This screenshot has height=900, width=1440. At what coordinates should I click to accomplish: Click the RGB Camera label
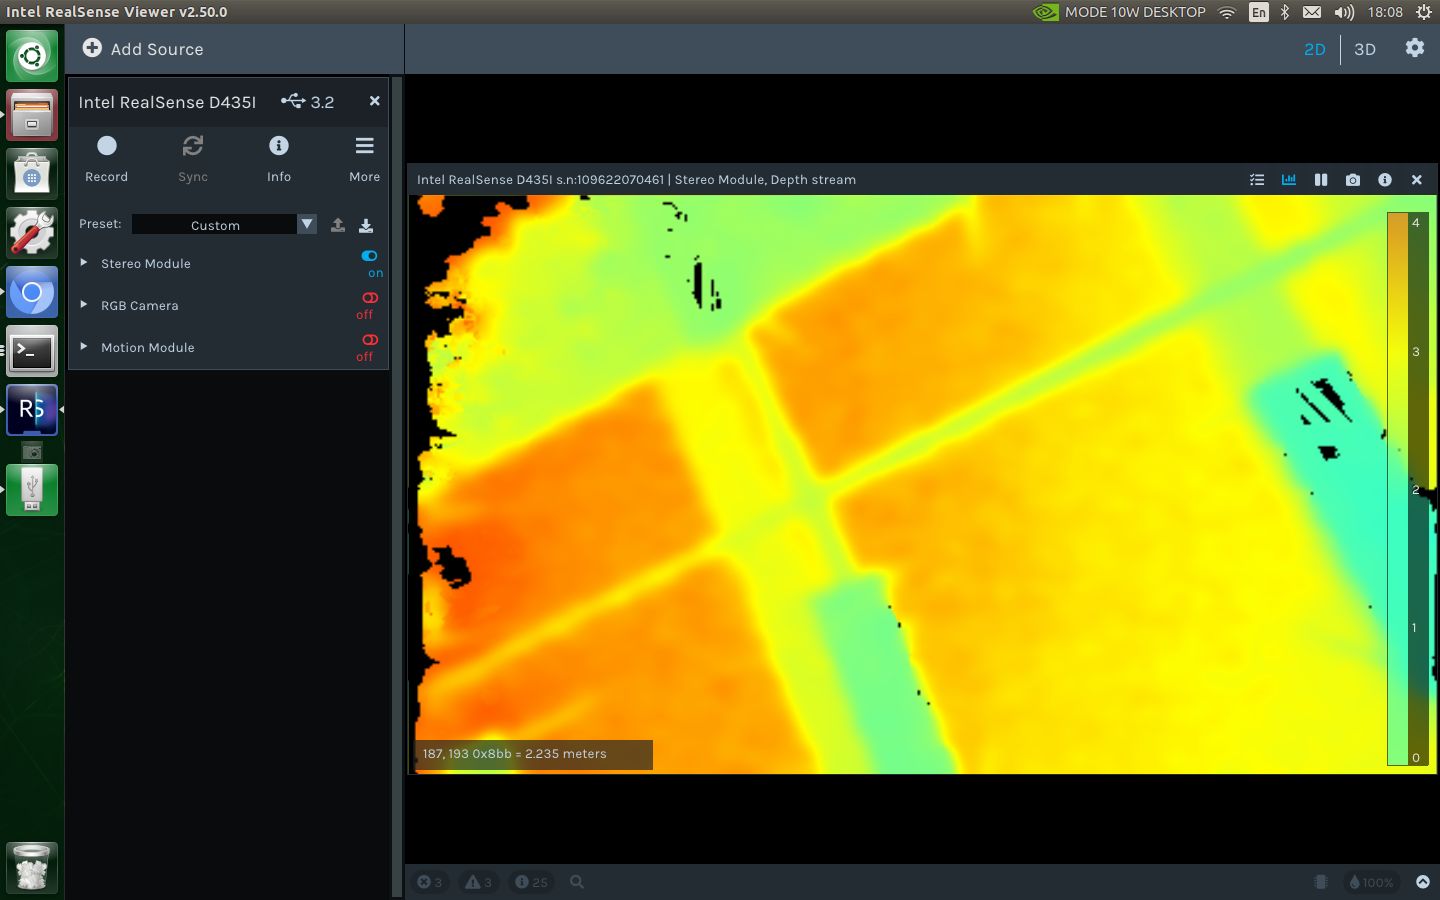[x=140, y=306]
